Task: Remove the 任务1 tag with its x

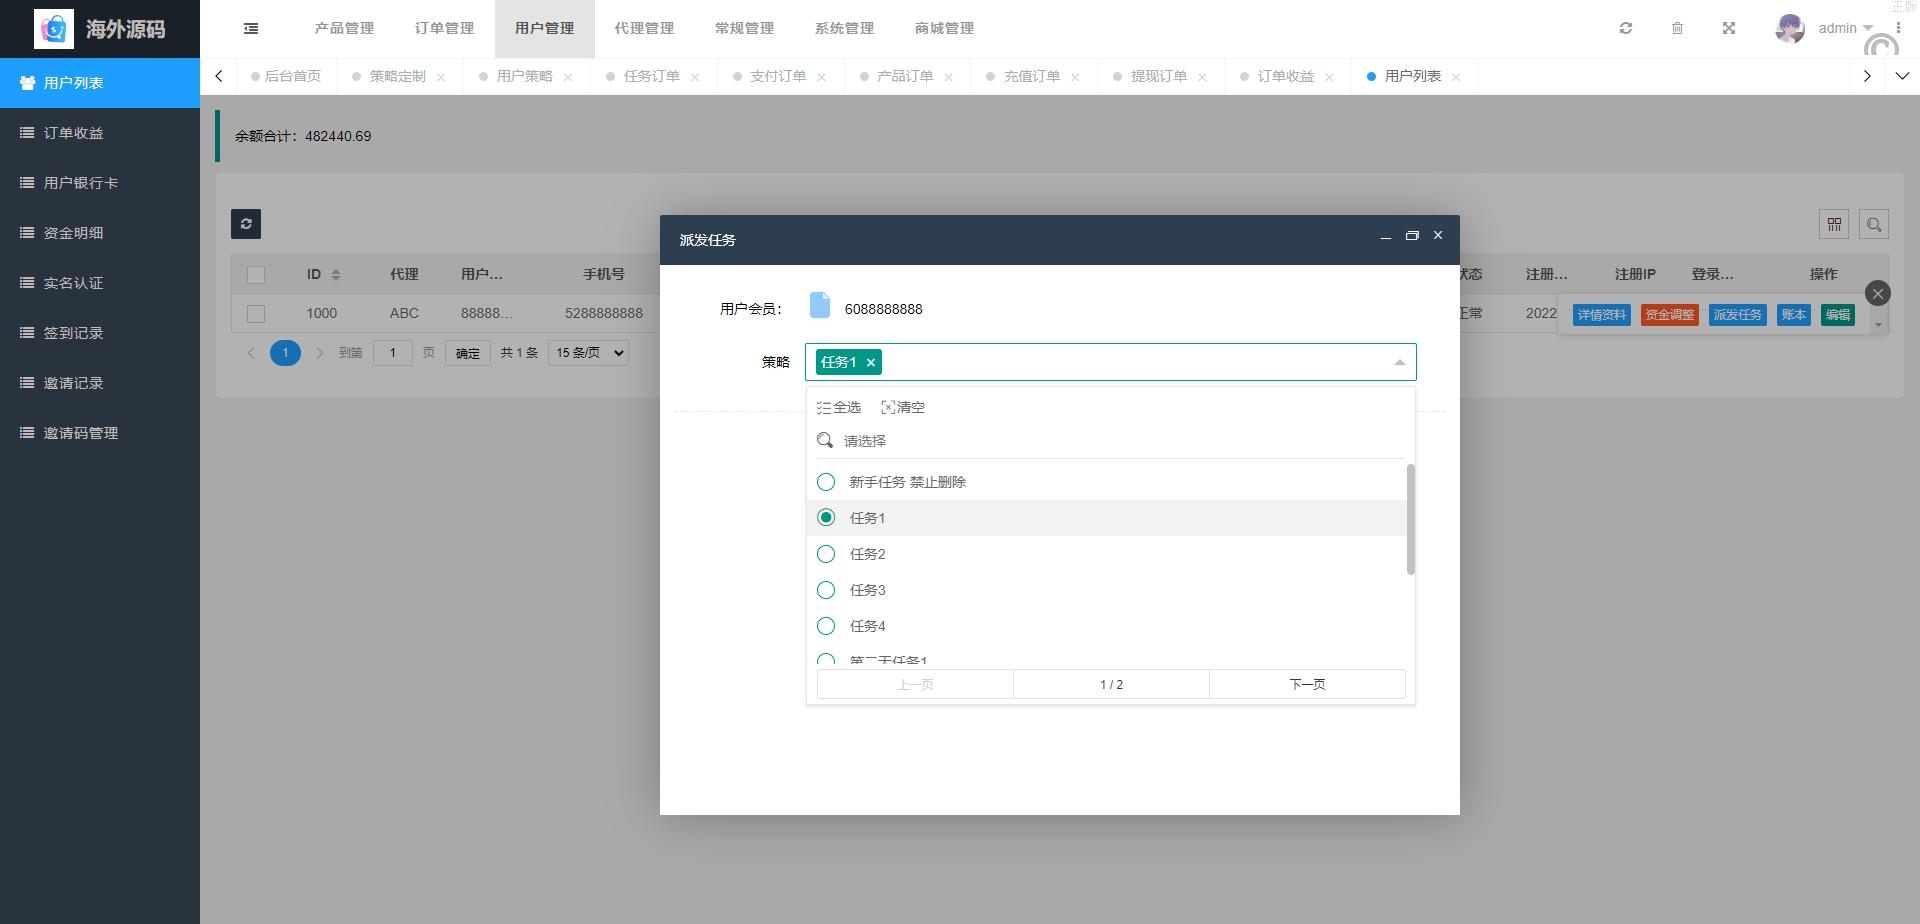Action: click(x=871, y=363)
